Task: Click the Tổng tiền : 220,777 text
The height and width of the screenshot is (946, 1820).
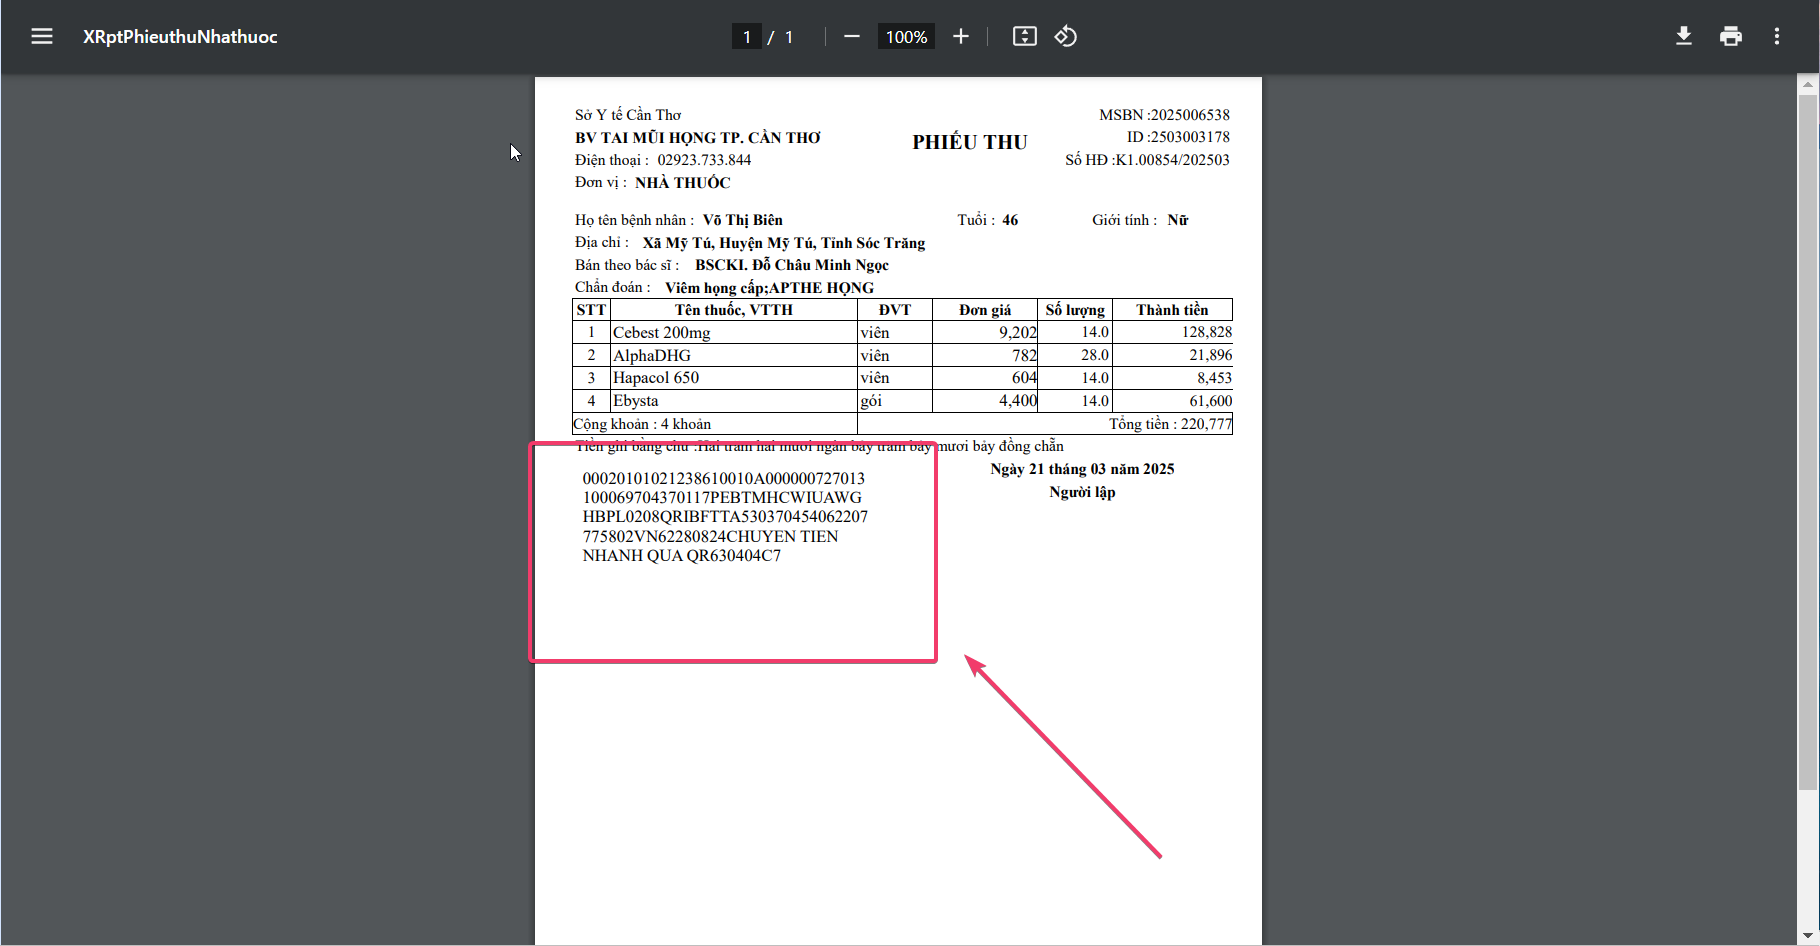Action: tap(1170, 424)
